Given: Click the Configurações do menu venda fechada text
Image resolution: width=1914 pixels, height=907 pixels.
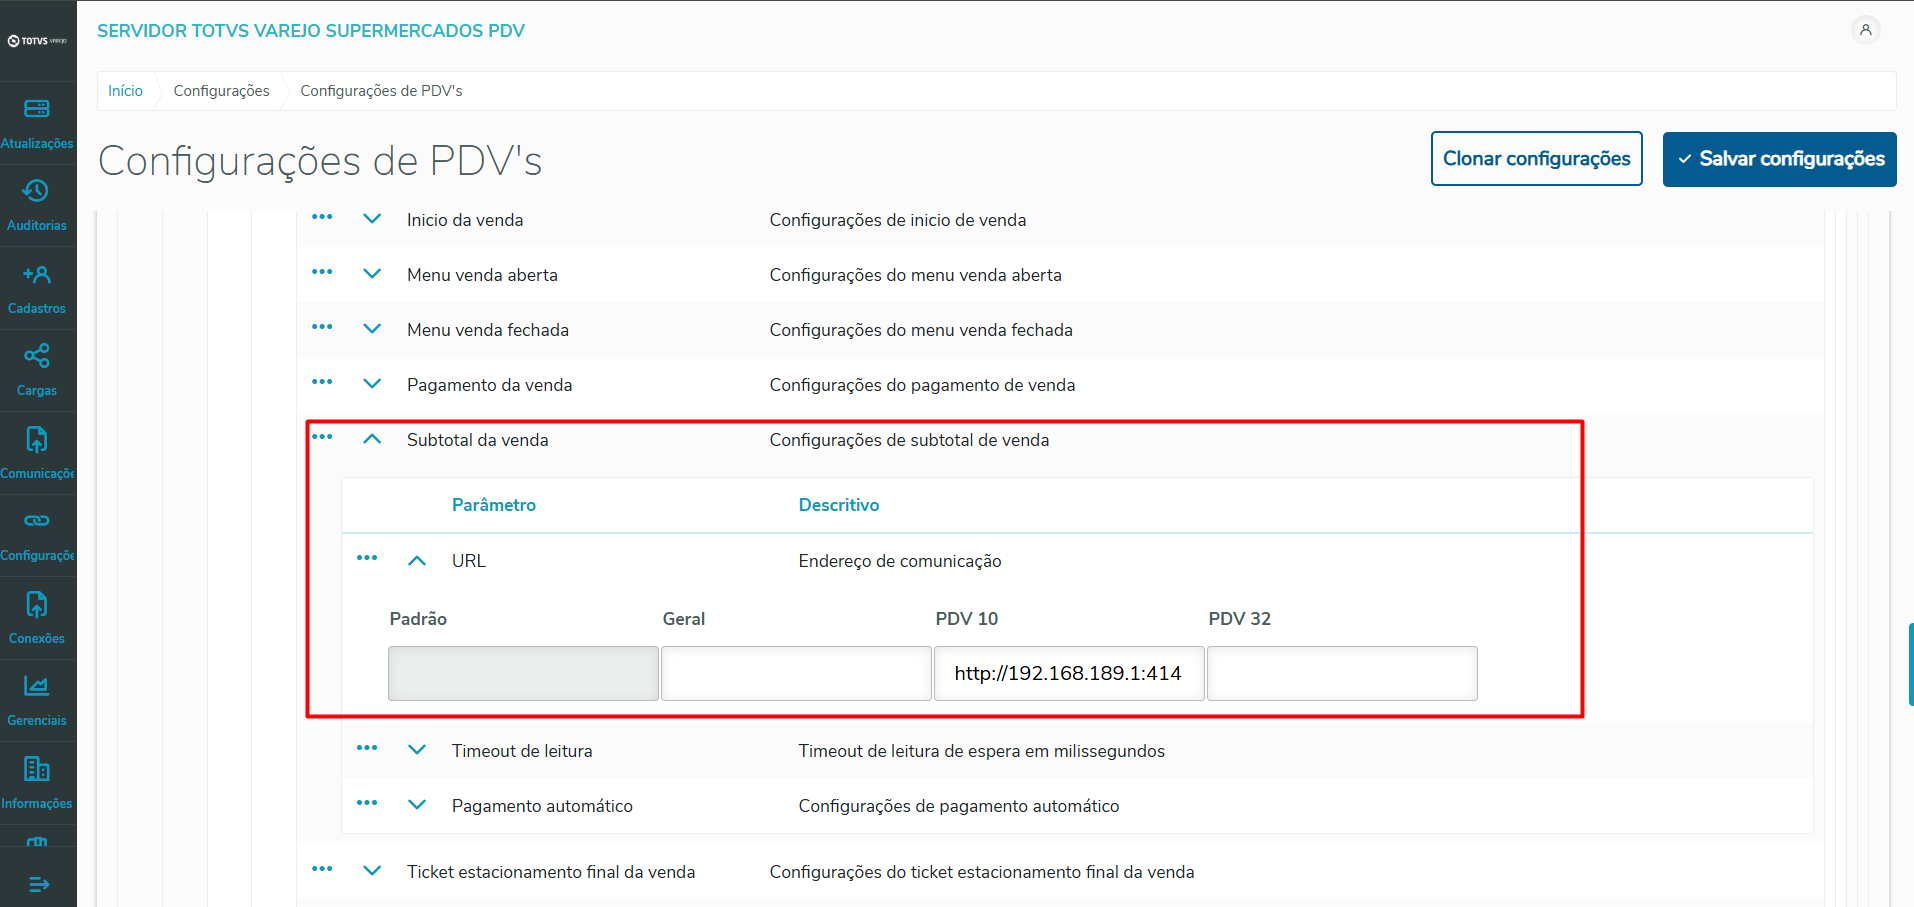Looking at the screenshot, I should 921,330.
